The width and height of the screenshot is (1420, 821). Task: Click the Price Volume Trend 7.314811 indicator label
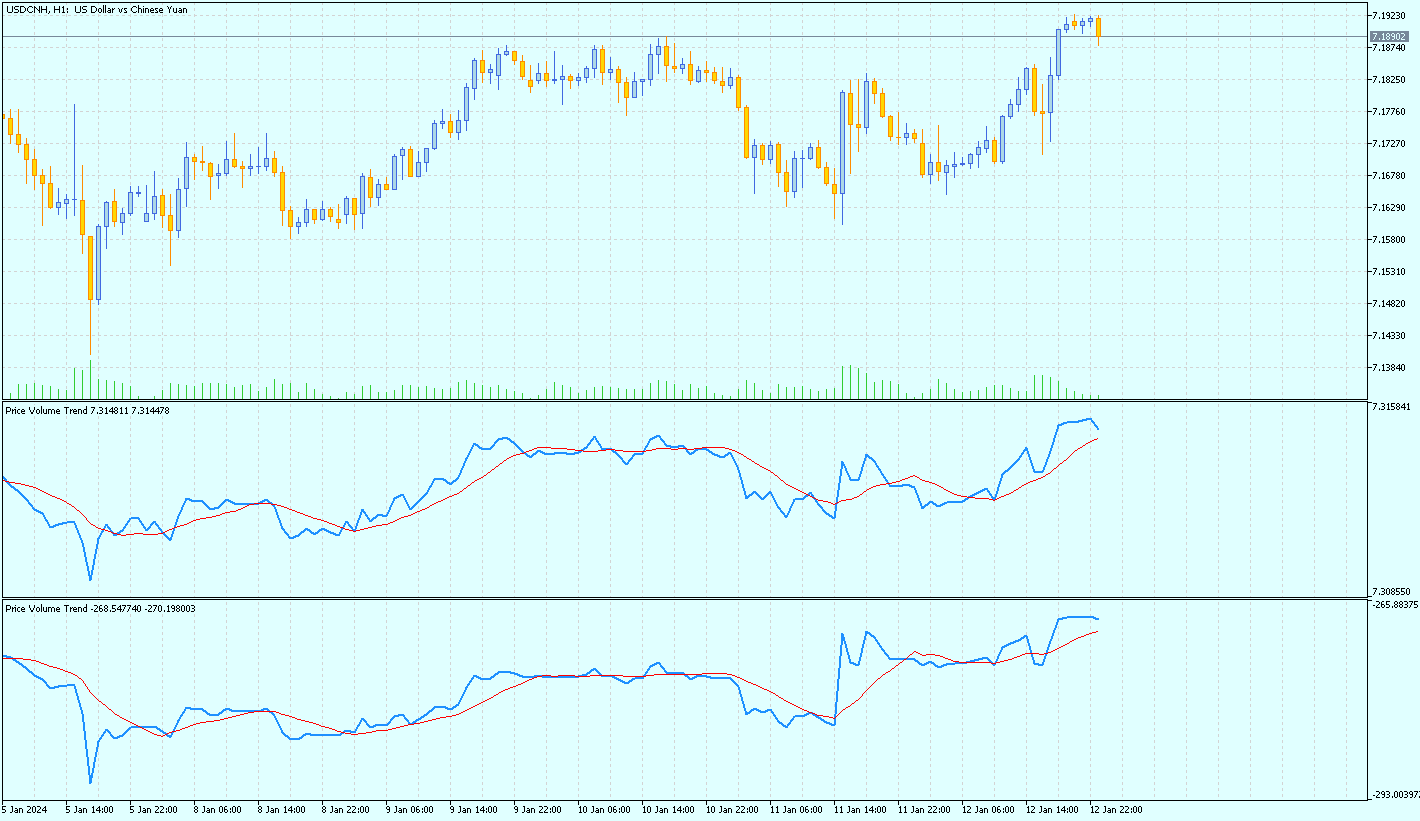pos(87,411)
